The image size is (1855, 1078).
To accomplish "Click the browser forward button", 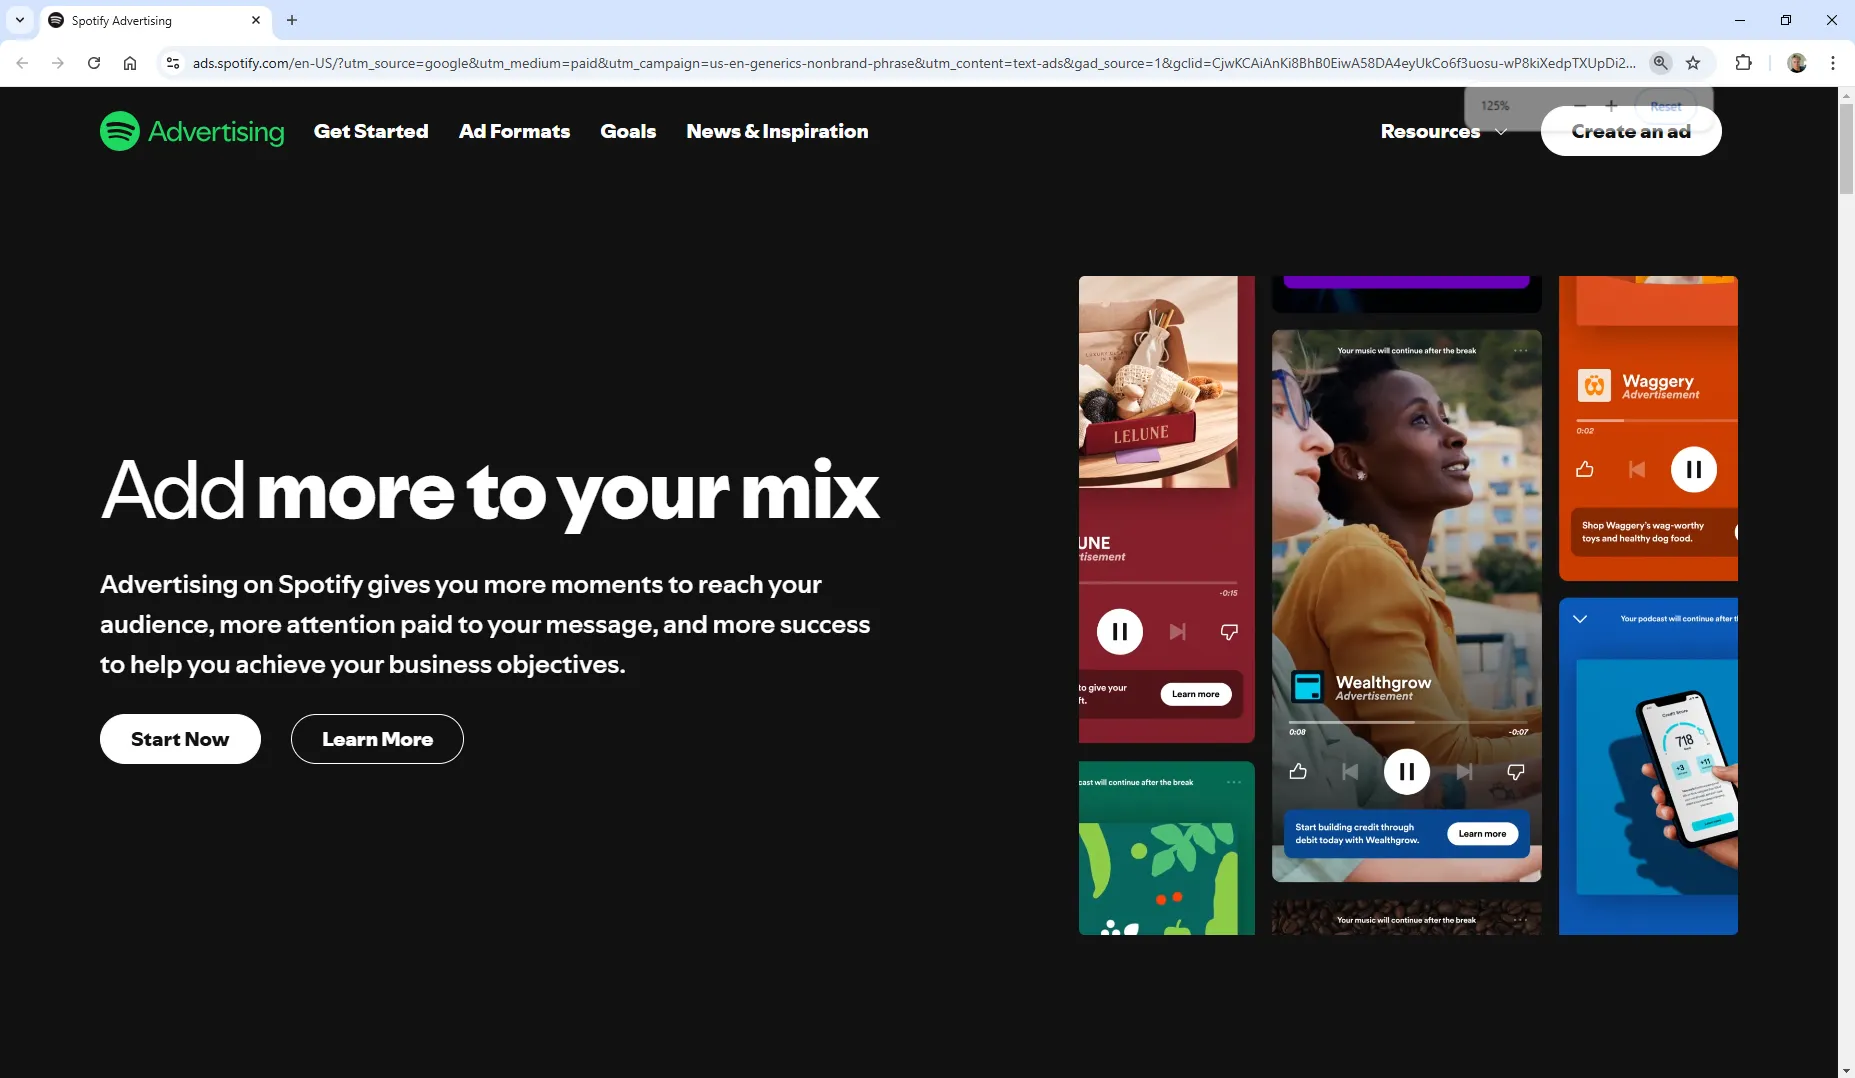I will coord(58,63).
